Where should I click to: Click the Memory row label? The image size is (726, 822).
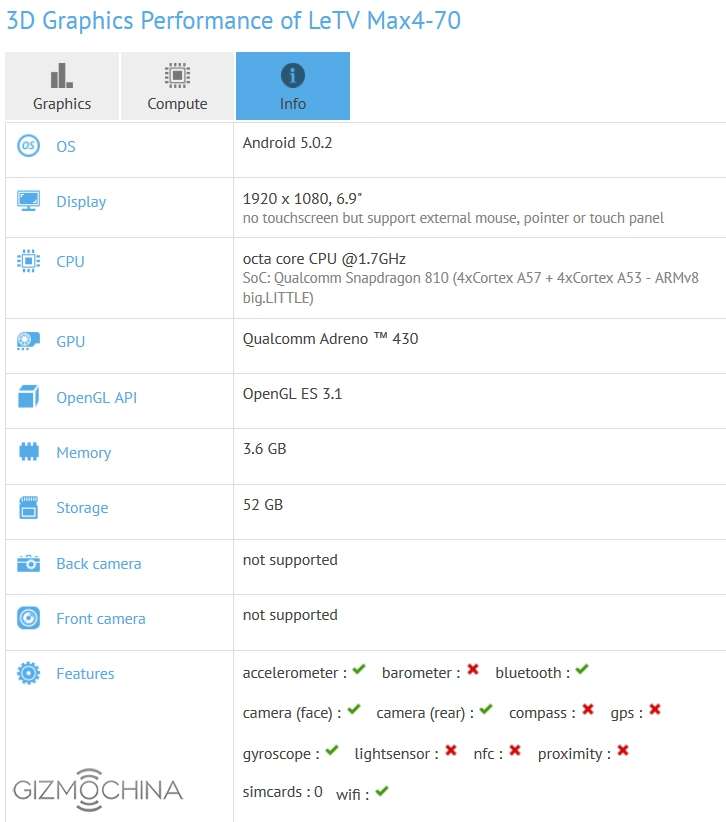(84, 453)
